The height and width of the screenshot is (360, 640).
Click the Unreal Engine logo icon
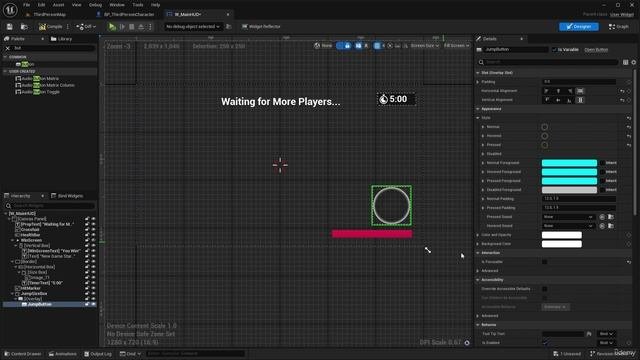click(10, 9)
